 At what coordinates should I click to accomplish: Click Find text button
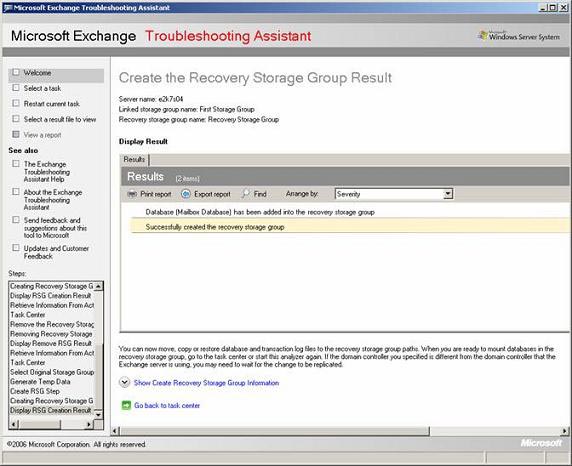tap(260, 194)
